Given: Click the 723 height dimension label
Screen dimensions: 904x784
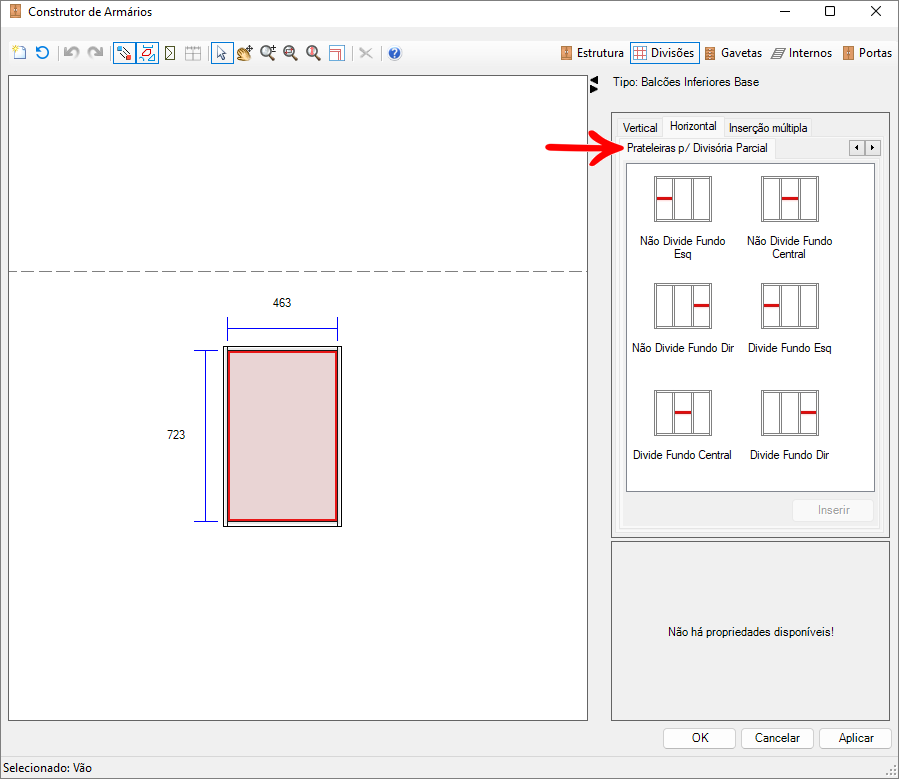Looking at the screenshot, I should [176, 435].
